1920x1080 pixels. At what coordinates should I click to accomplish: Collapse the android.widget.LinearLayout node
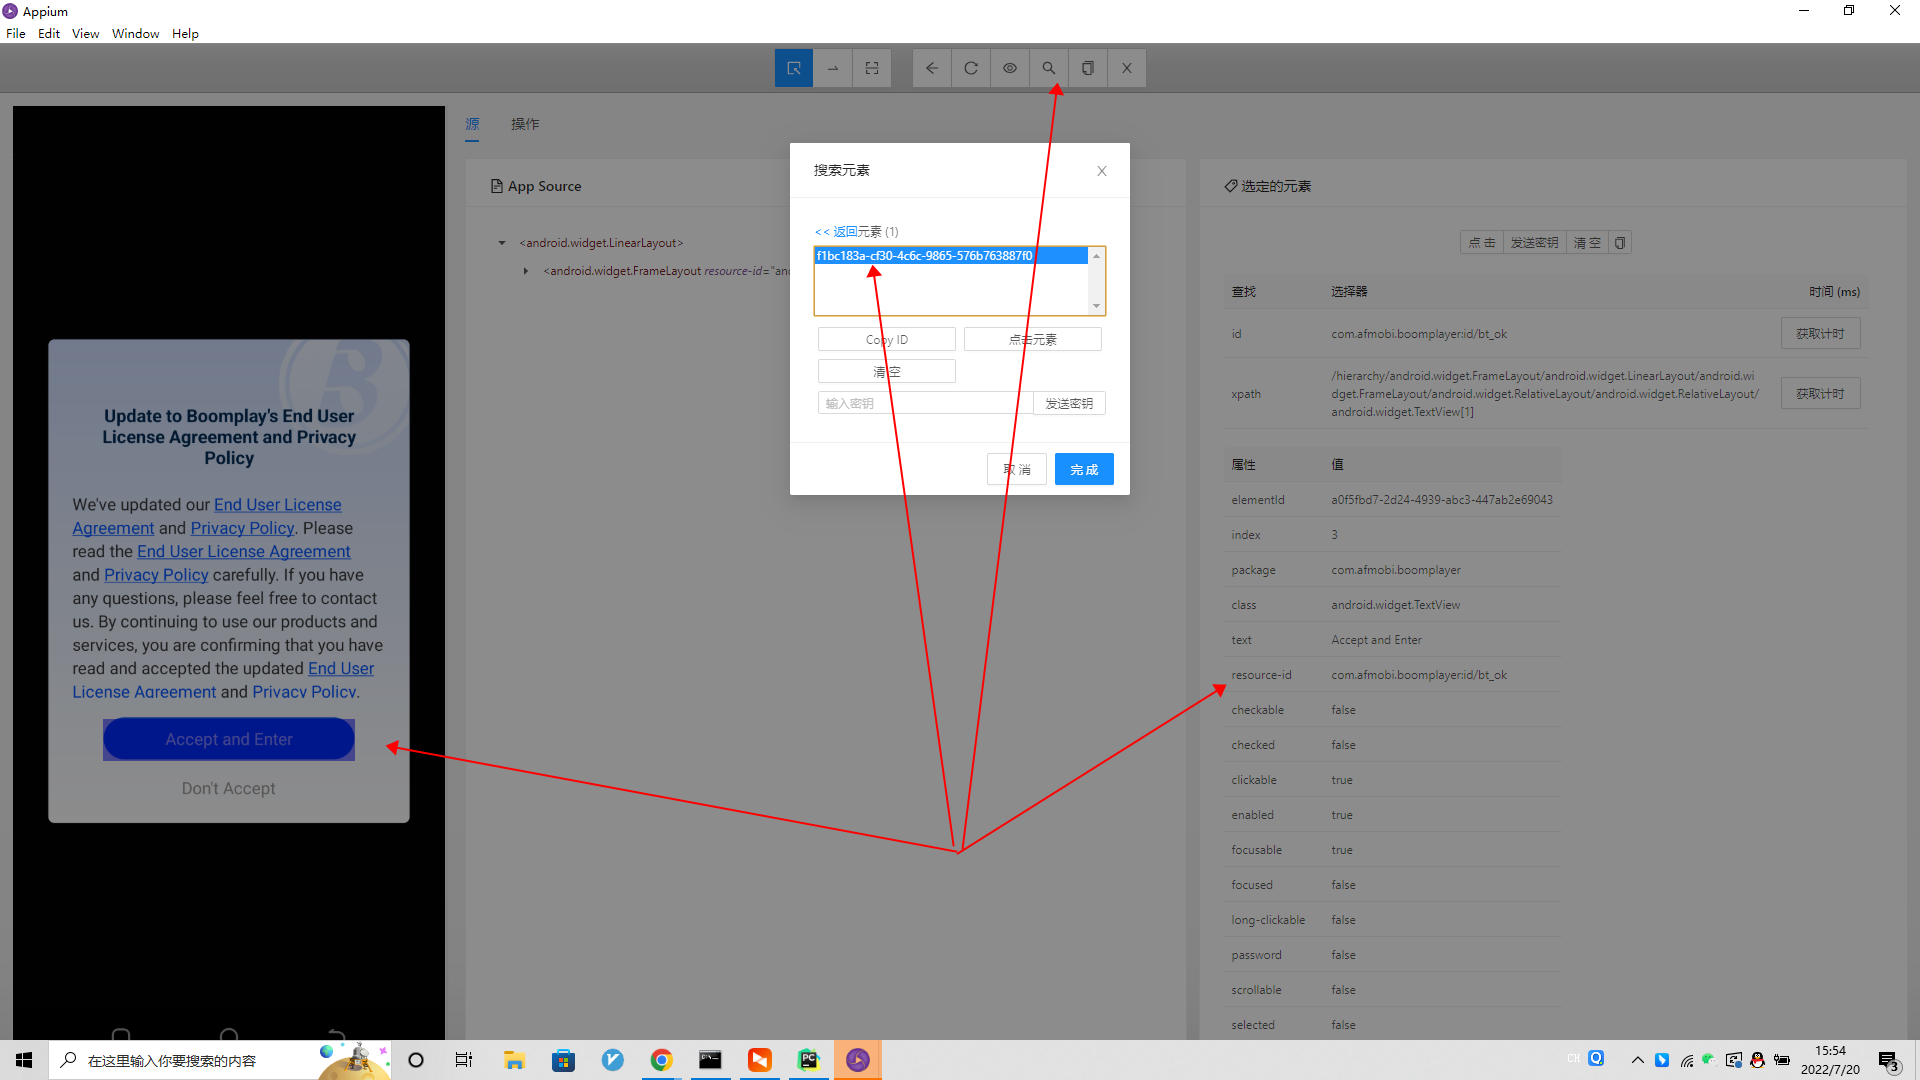point(502,243)
